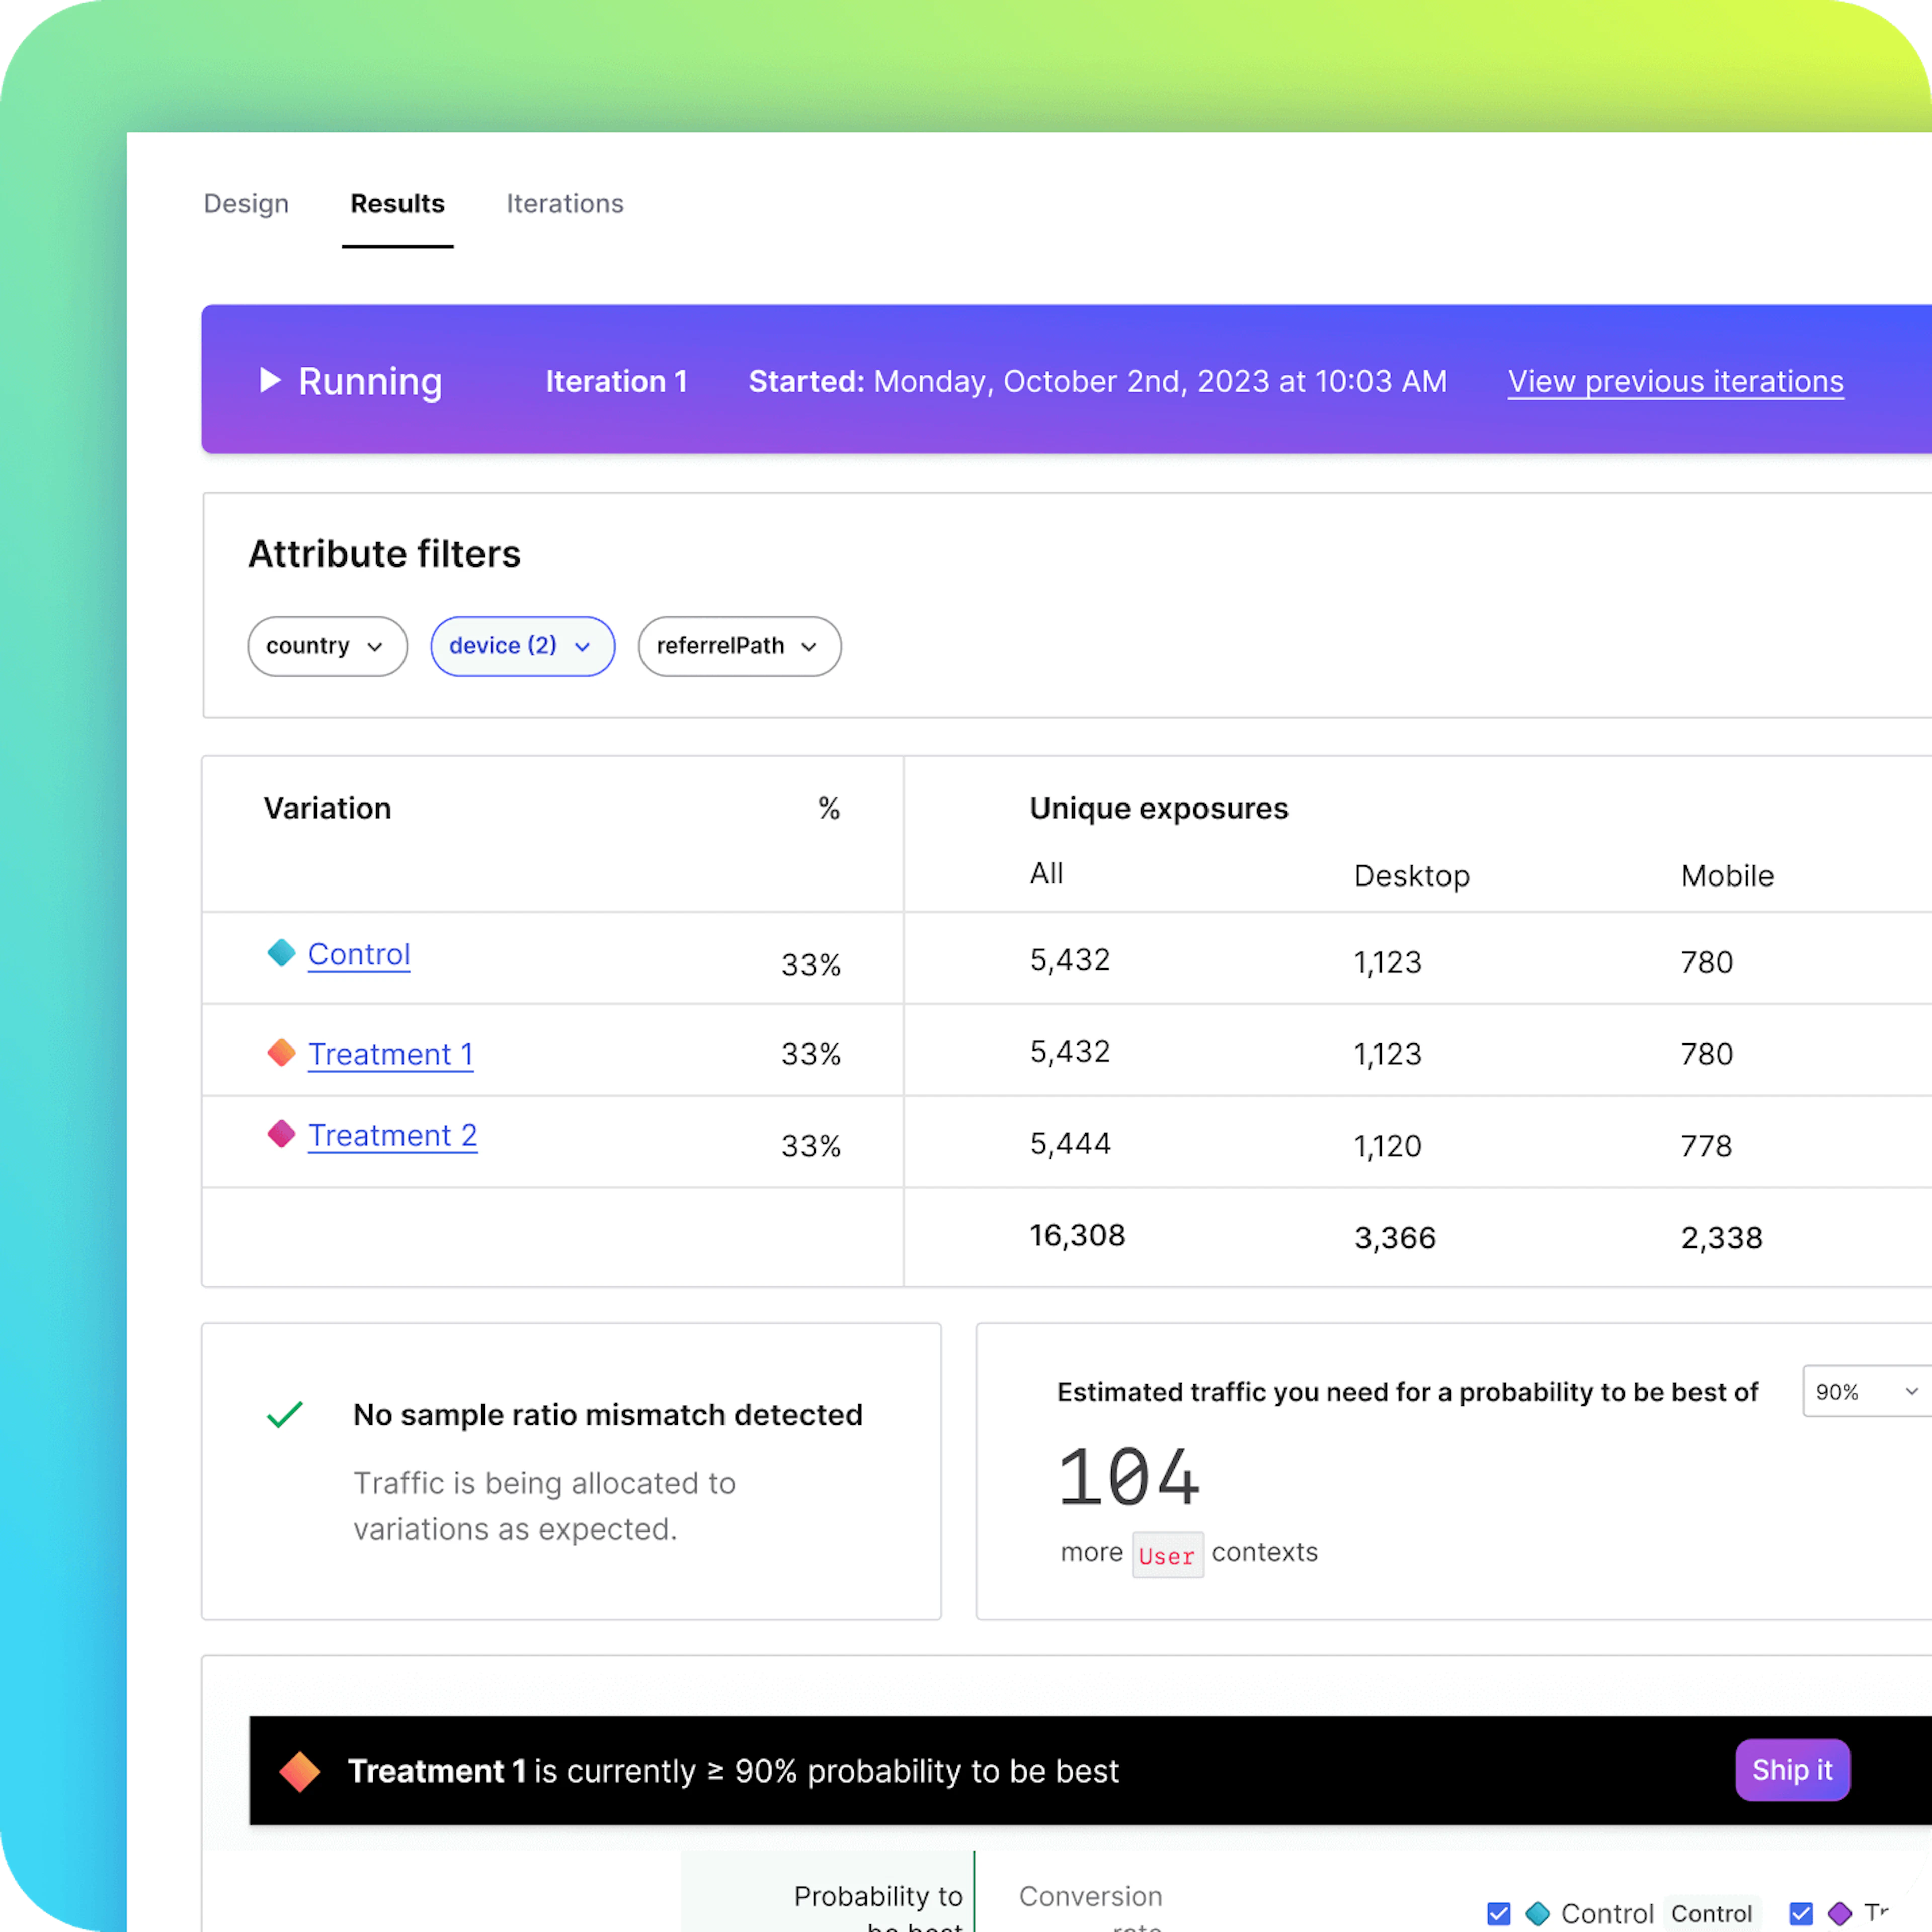Click the teal Control diamond icon in table
This screenshot has height=1932, width=1932.
(282, 953)
